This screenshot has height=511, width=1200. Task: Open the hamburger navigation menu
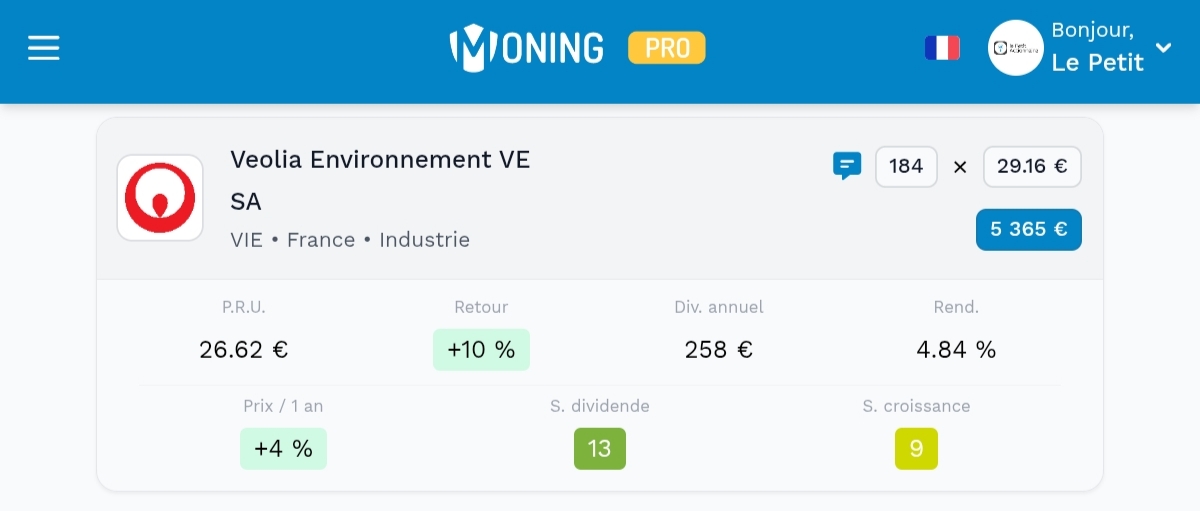(x=44, y=48)
